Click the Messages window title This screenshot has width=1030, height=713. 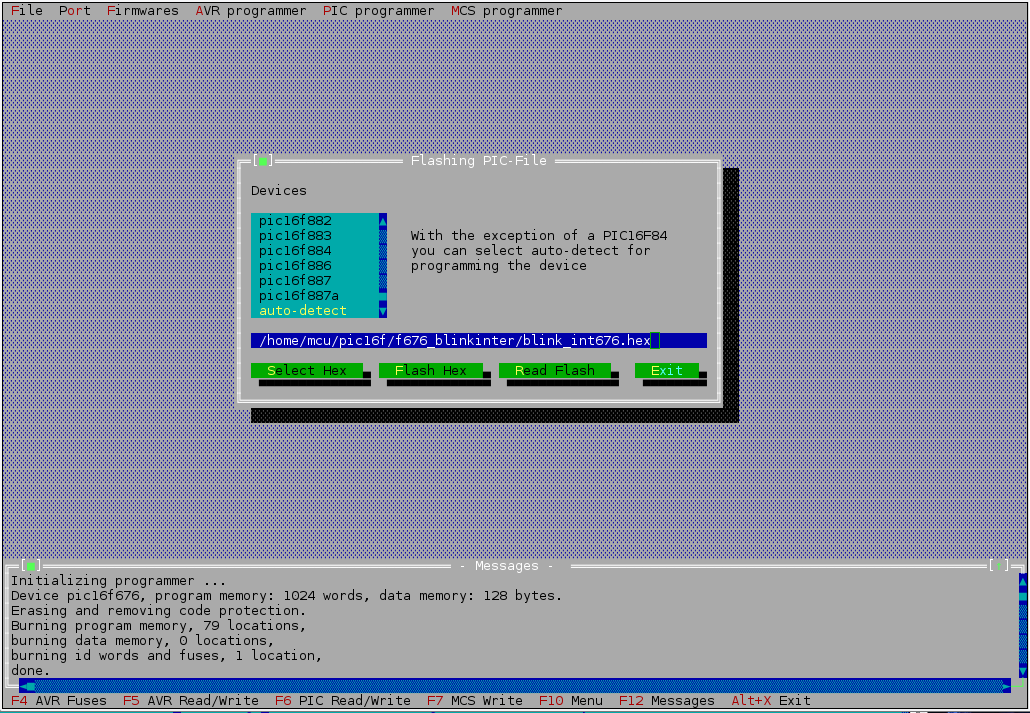[x=506, y=566]
